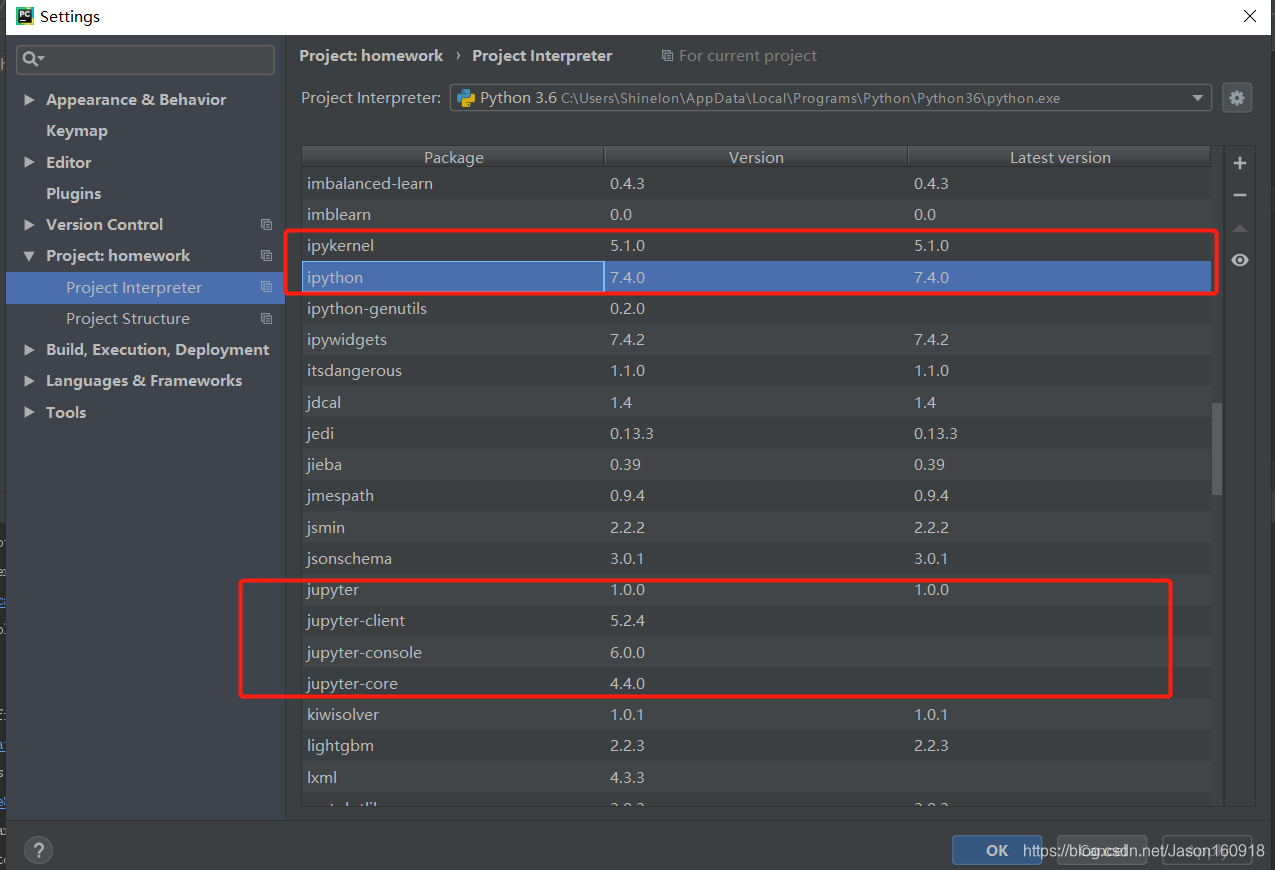1275x870 pixels.
Task: Click project-level icon beside Project Structure
Action: (266, 319)
